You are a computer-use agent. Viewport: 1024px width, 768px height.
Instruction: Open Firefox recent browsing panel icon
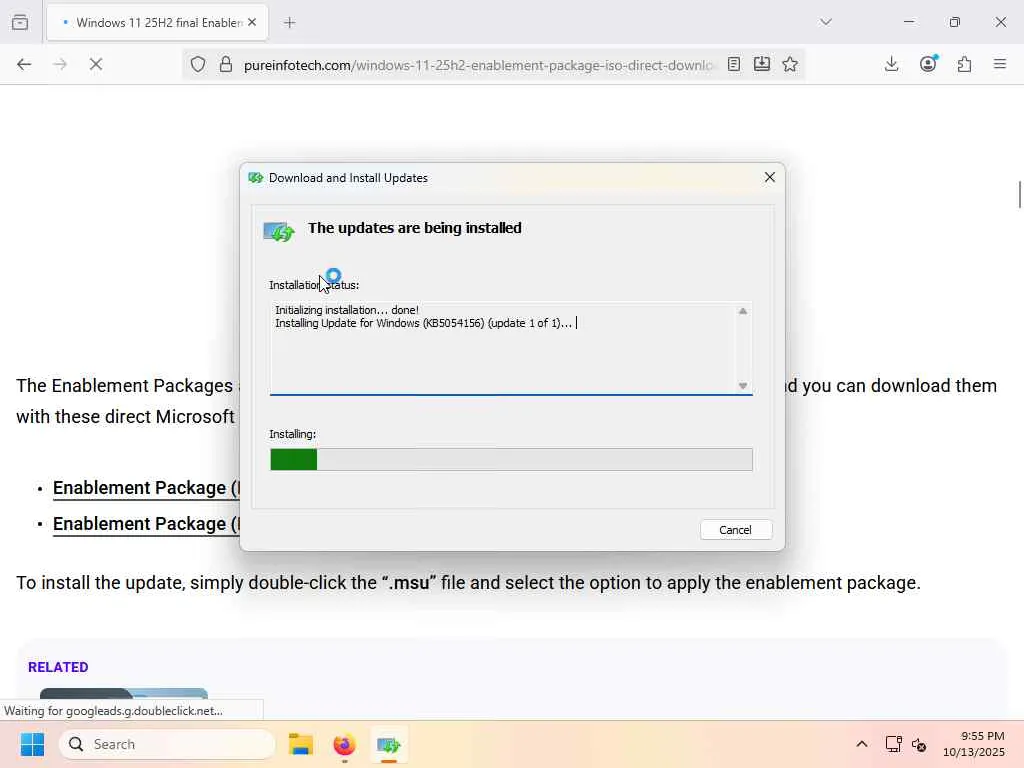[x=20, y=22]
